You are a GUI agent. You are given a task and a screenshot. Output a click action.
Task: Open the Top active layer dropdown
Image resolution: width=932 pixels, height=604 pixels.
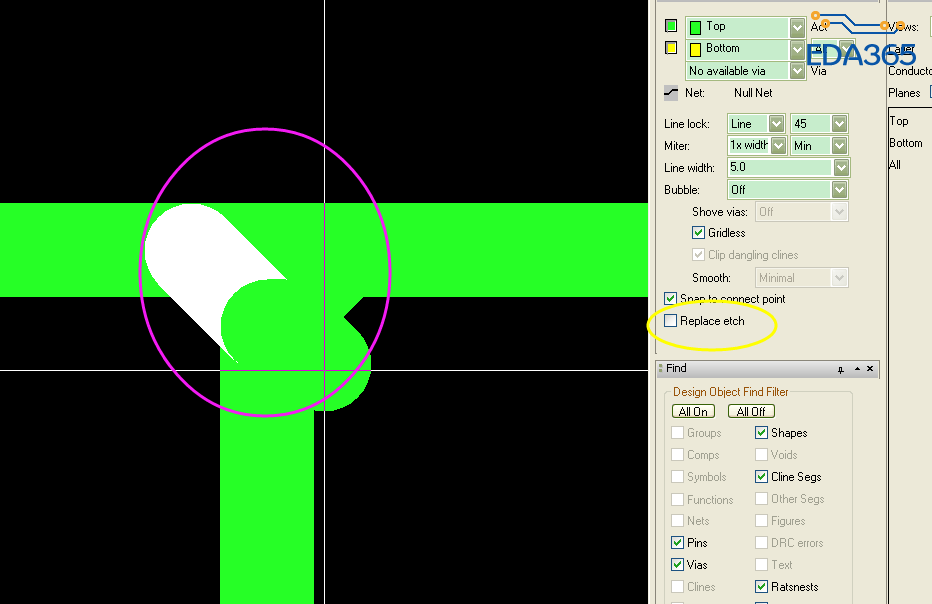(797, 27)
